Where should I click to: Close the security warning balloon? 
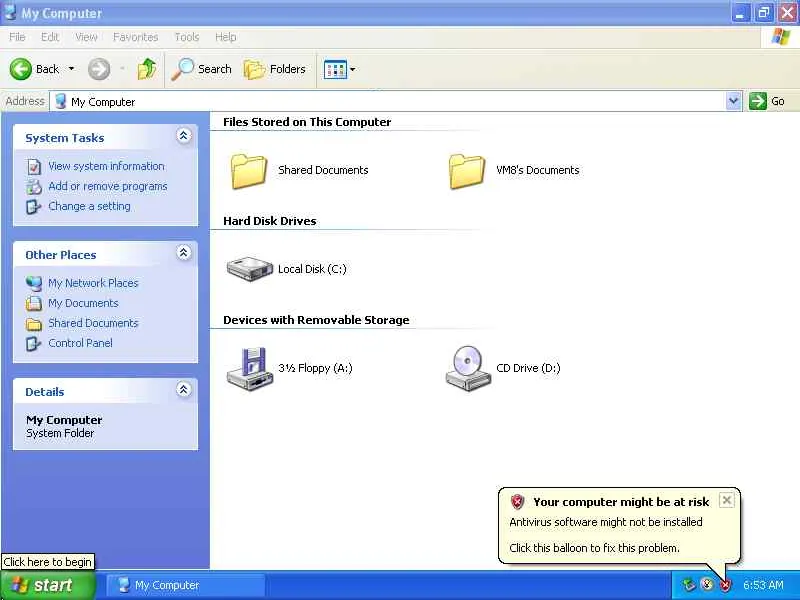(x=727, y=500)
